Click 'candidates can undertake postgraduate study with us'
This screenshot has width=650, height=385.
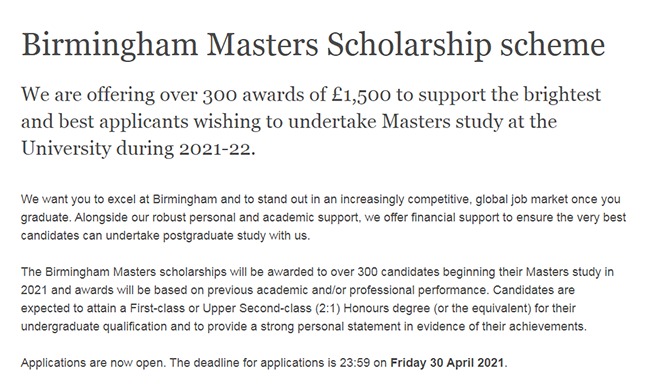(x=165, y=236)
